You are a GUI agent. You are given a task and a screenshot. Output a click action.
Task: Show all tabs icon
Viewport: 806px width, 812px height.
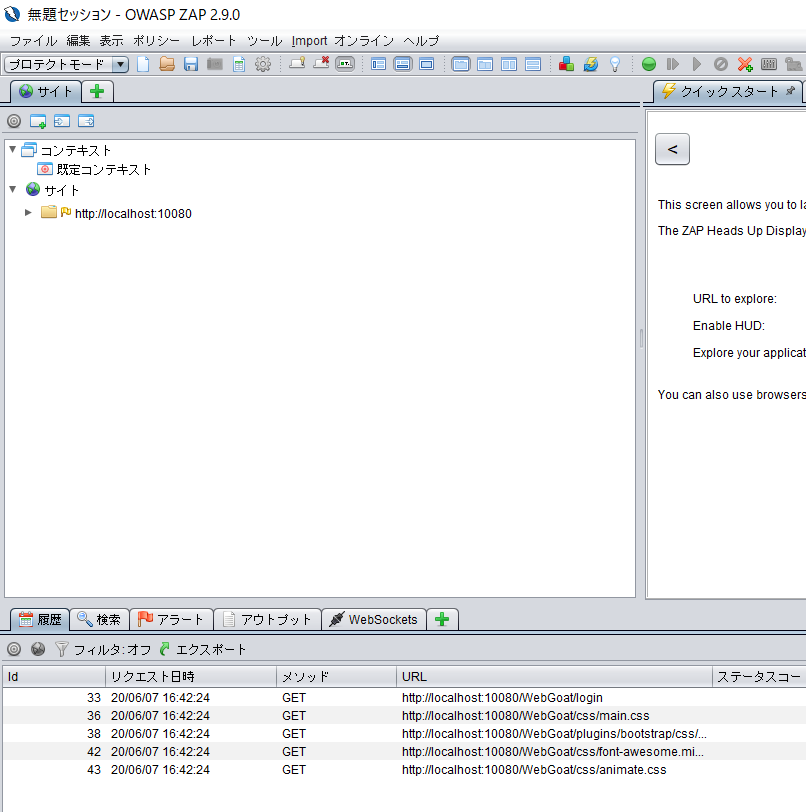point(297,64)
